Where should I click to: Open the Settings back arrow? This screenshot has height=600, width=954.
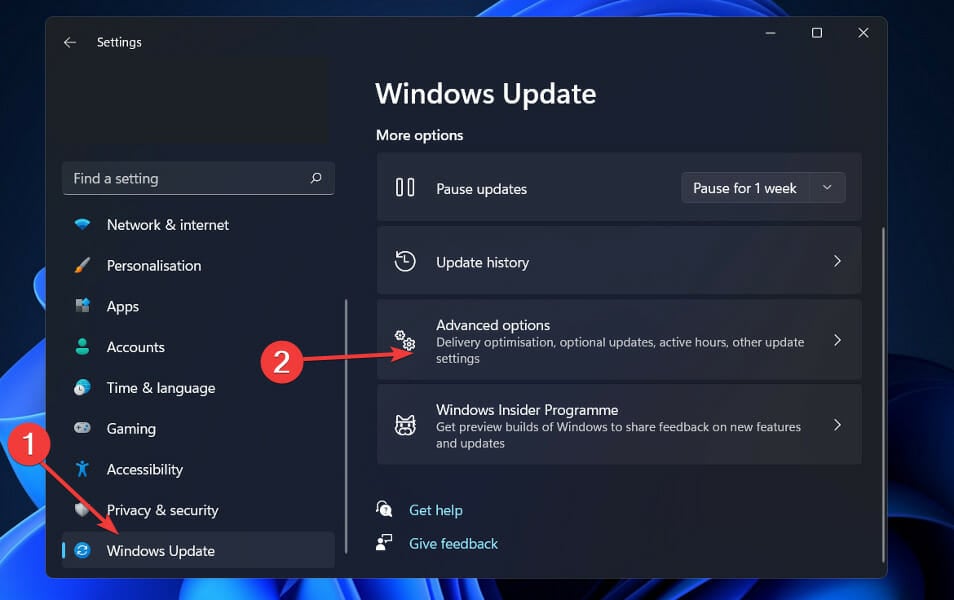pos(69,42)
